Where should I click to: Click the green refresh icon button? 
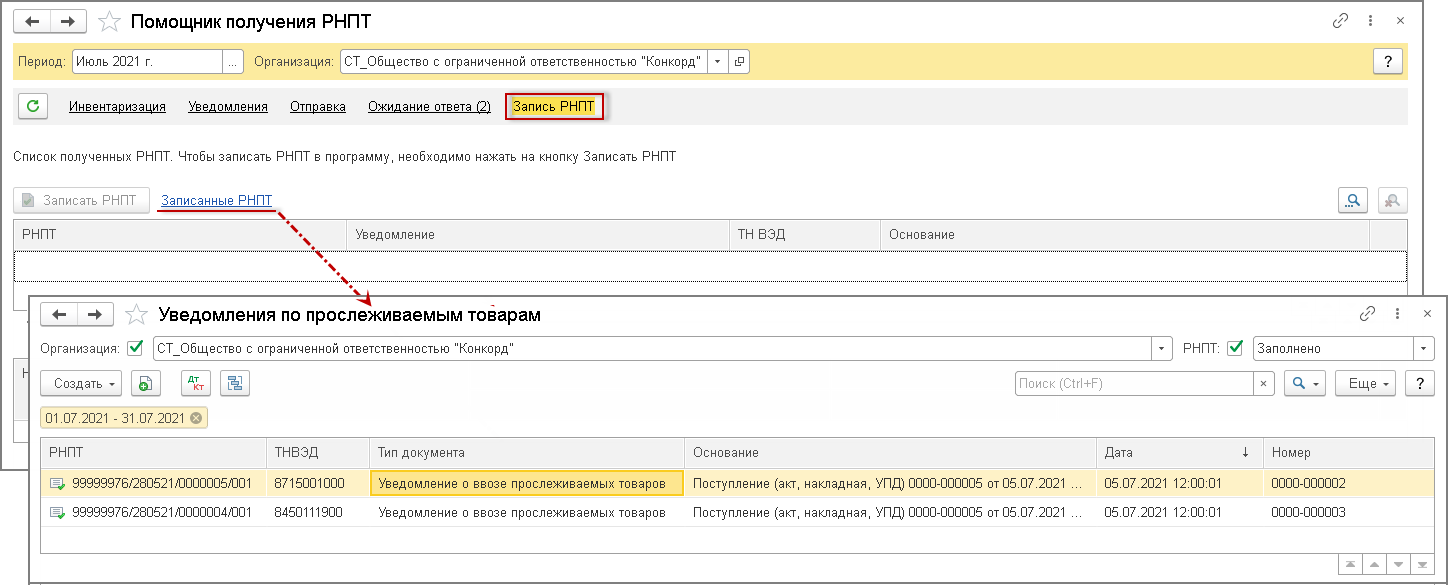pos(33,106)
